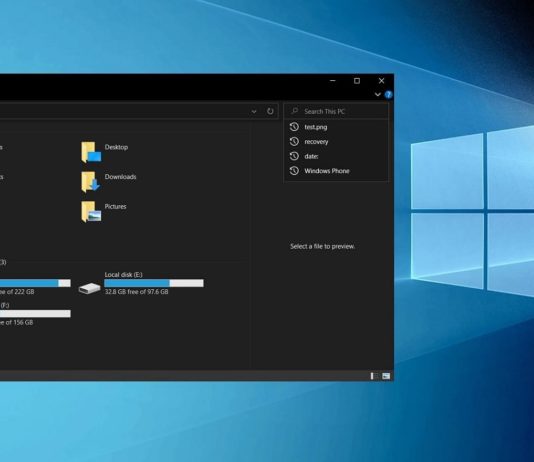Viewport: 534px width, 462px height.
Task: Open the Downloads folder
Action: tap(91, 181)
